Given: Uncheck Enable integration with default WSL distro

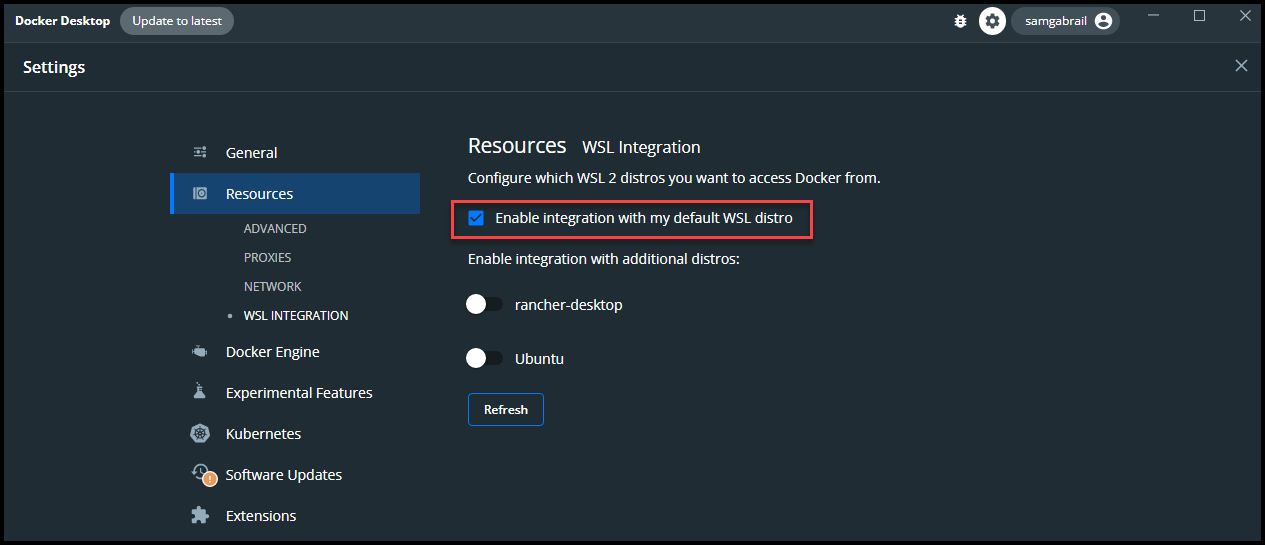Looking at the screenshot, I should 476,218.
